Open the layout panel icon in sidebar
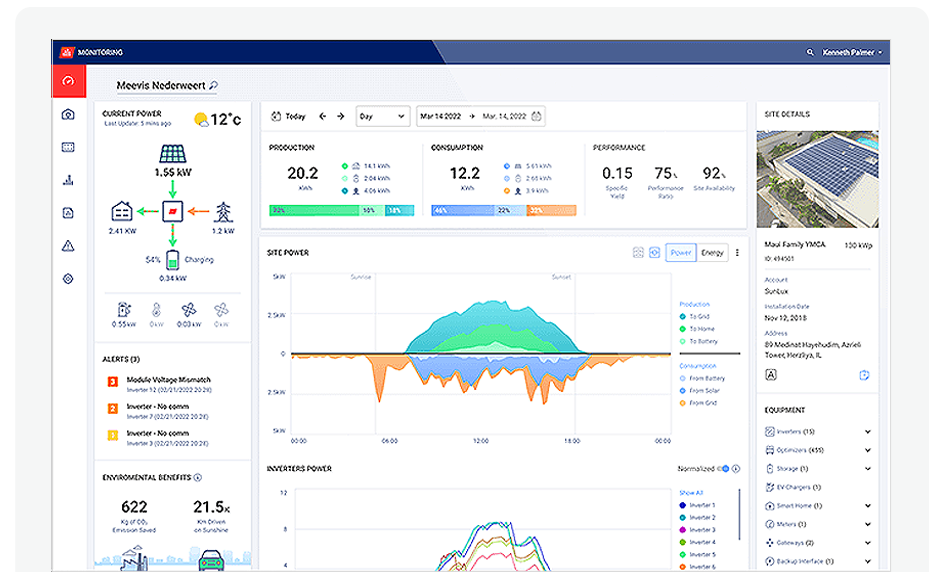Image resolution: width=940 pixels, height=572 pixels. click(68, 147)
